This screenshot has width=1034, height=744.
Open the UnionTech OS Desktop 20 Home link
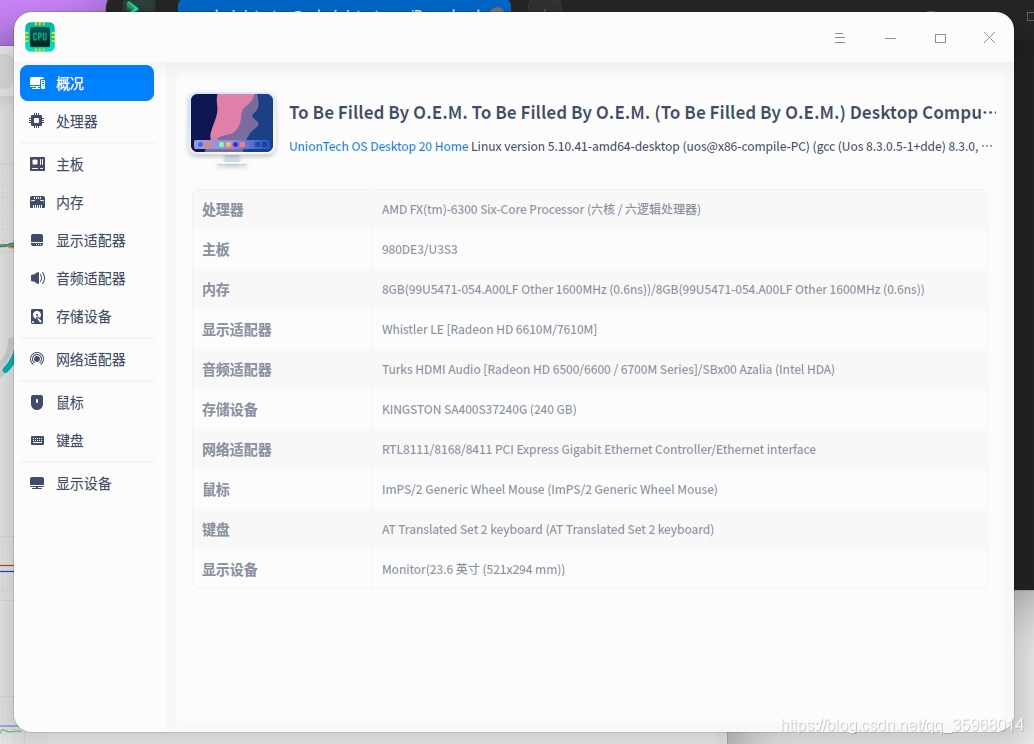tap(379, 146)
